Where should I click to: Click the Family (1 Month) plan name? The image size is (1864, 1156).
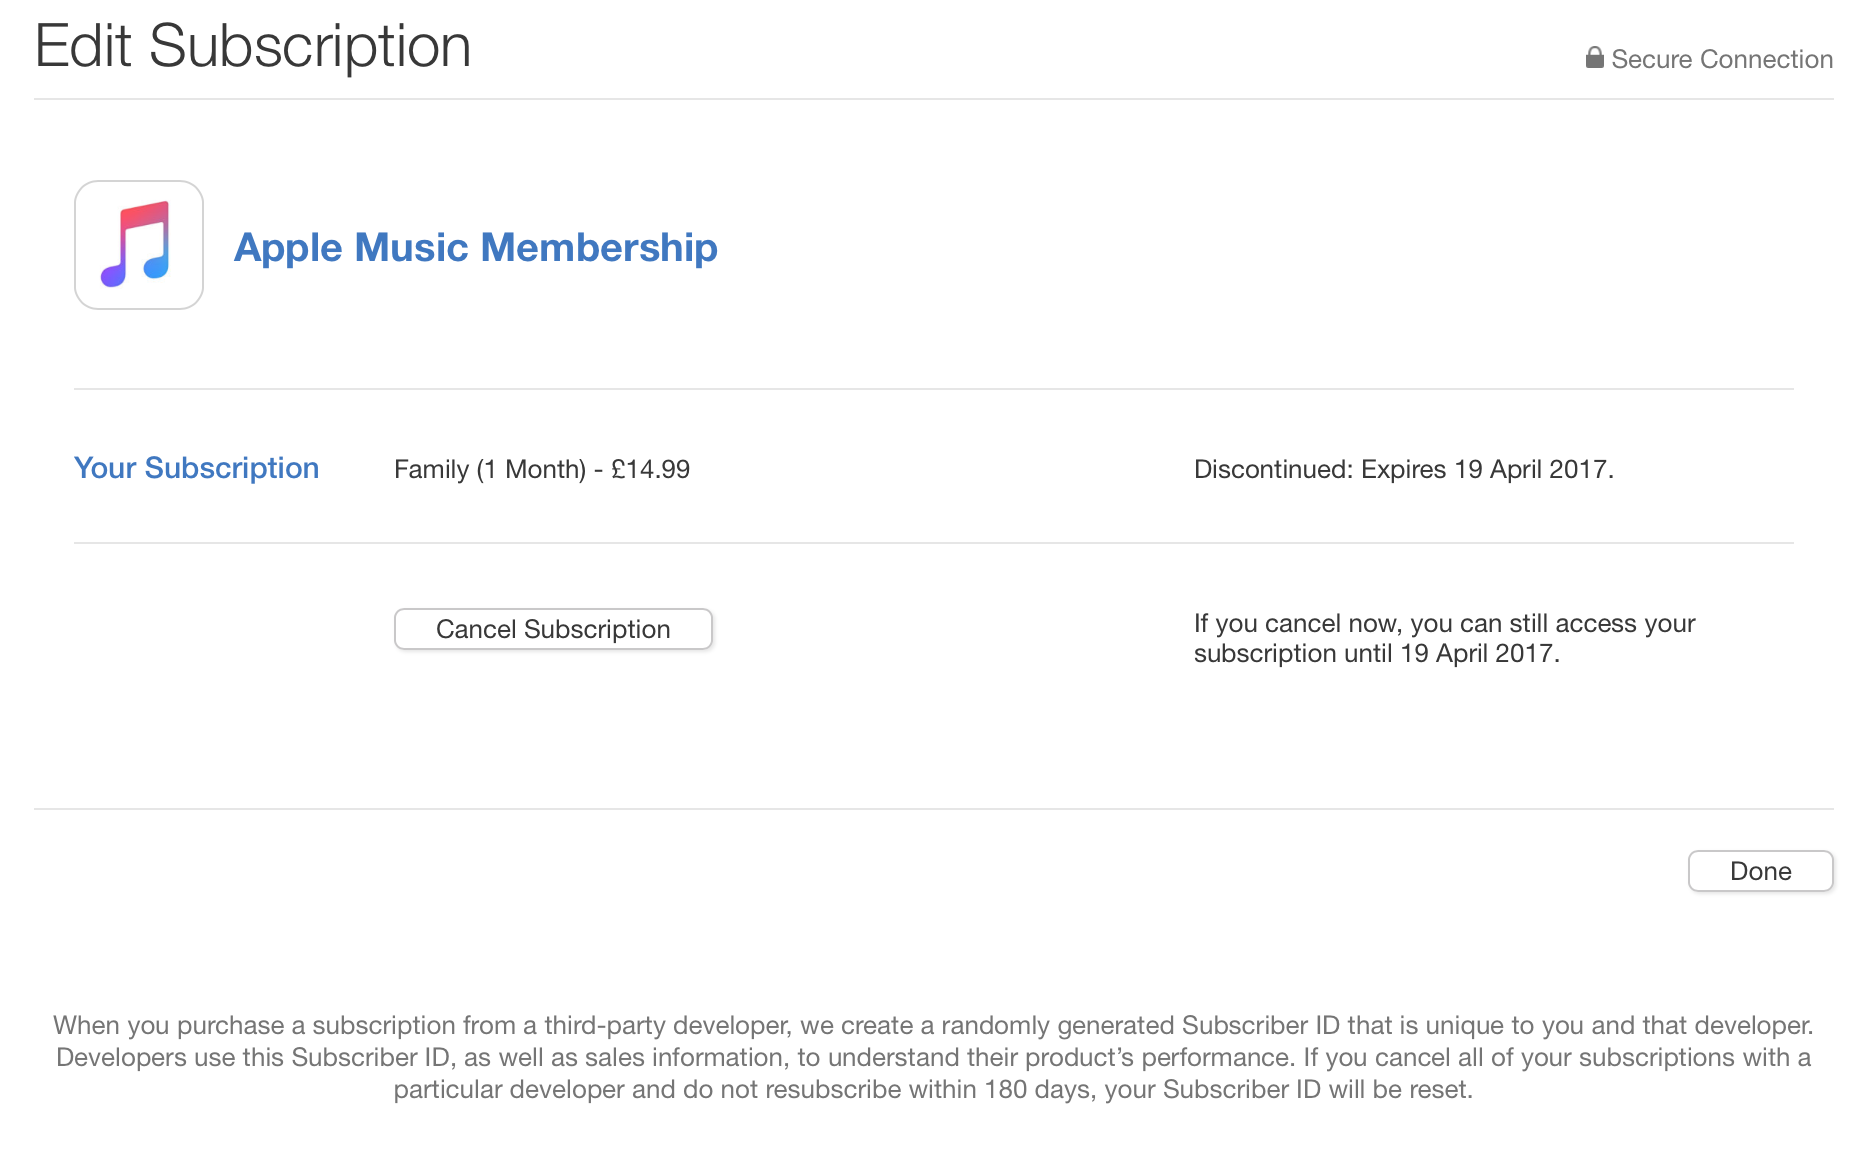click(x=489, y=469)
